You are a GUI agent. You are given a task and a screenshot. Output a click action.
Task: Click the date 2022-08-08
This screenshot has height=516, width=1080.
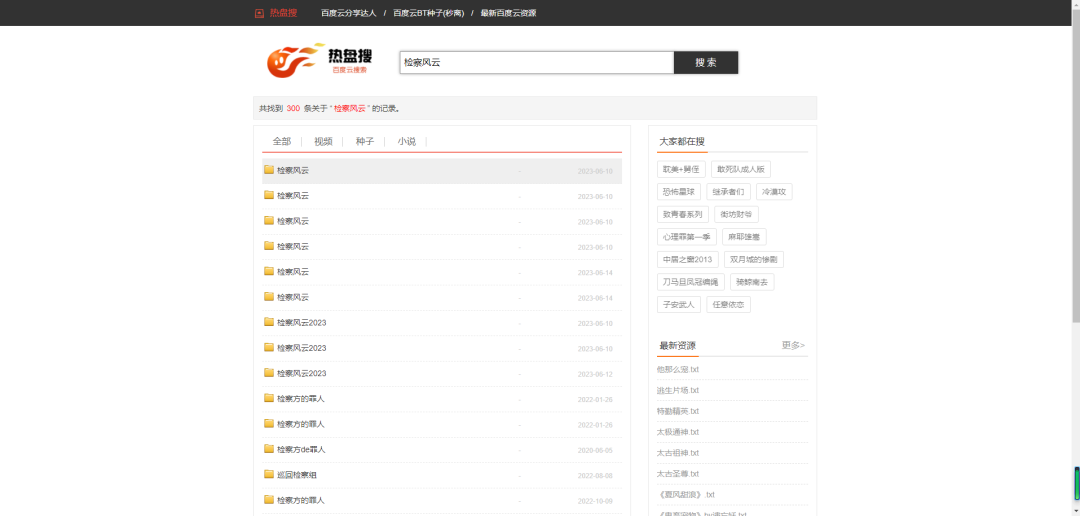595,475
